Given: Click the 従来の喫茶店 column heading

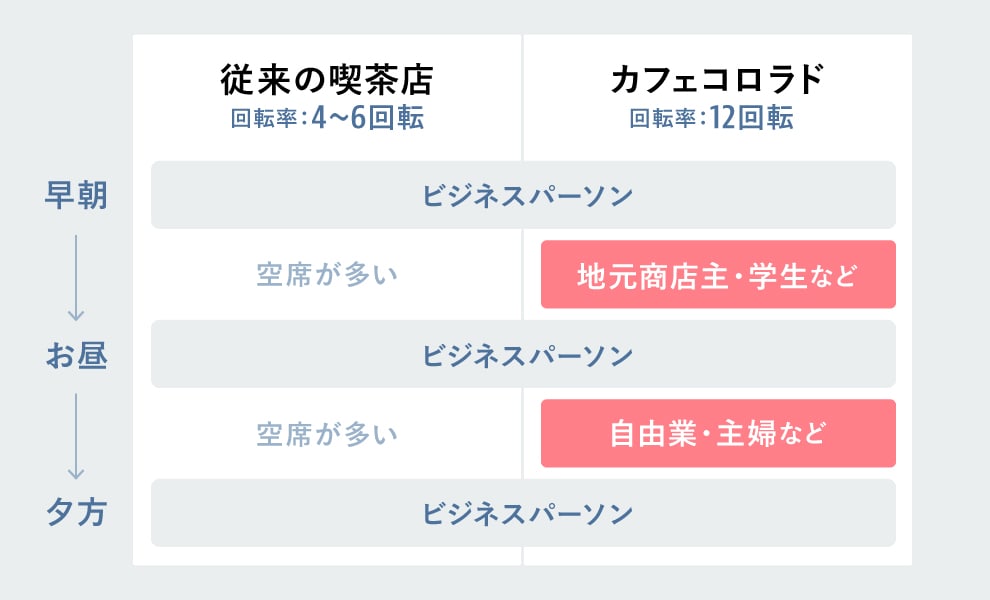Looking at the screenshot, I should pos(327,82).
